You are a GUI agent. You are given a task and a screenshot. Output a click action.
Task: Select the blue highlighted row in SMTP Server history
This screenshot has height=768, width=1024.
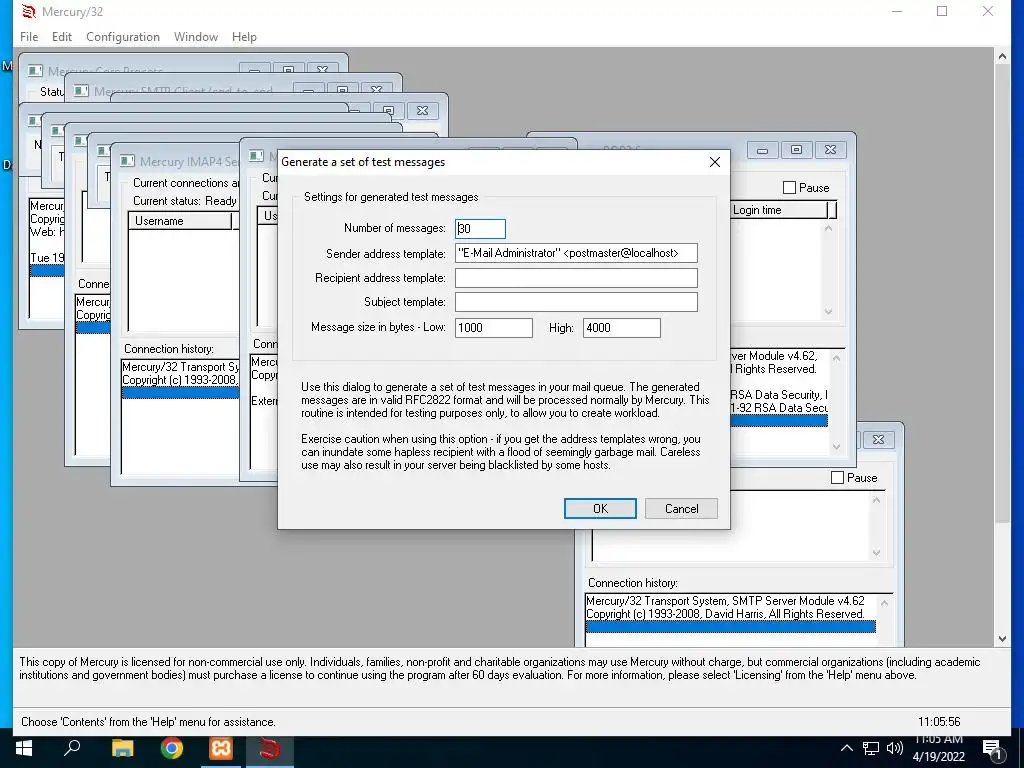click(x=730, y=627)
